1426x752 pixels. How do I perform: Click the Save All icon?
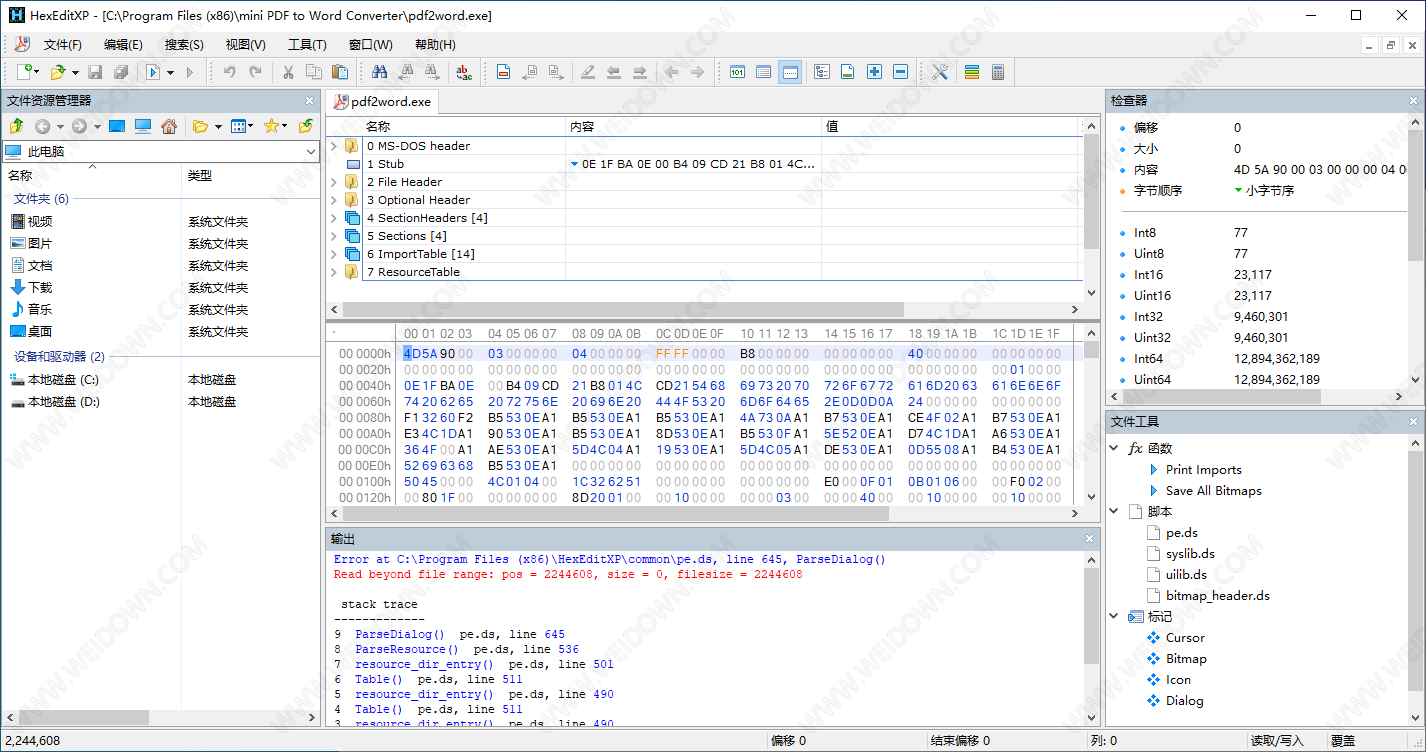click(x=121, y=72)
